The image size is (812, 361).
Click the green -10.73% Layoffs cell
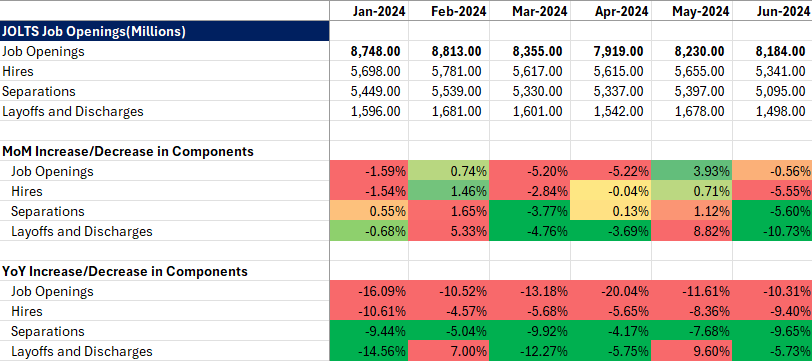[x=772, y=231]
